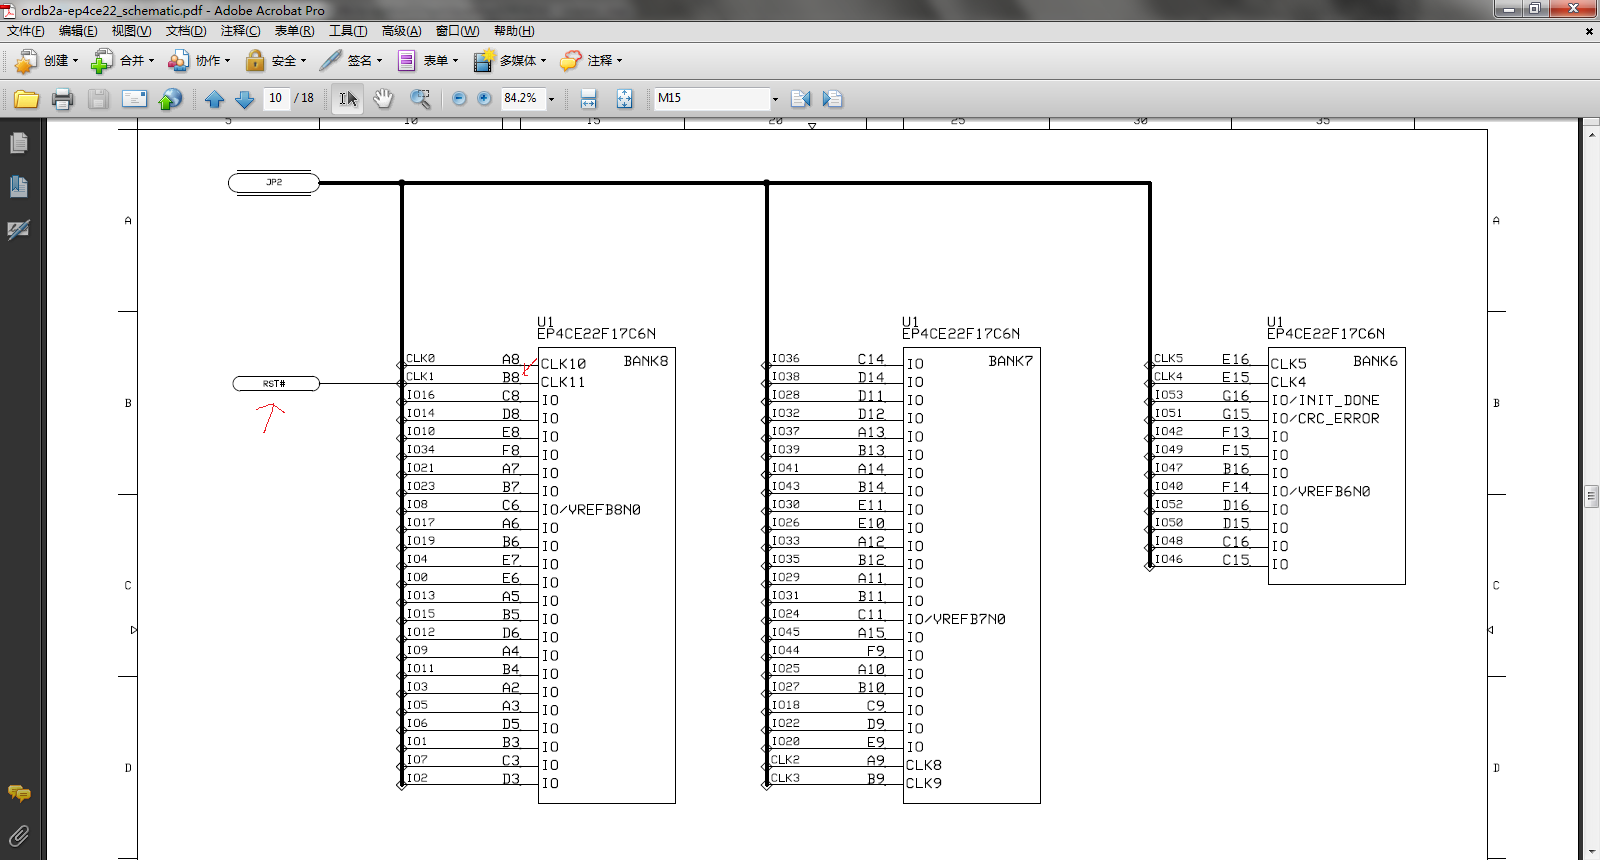Click the IO/VREFB7N0 pin label
The height and width of the screenshot is (860, 1600).
956,619
